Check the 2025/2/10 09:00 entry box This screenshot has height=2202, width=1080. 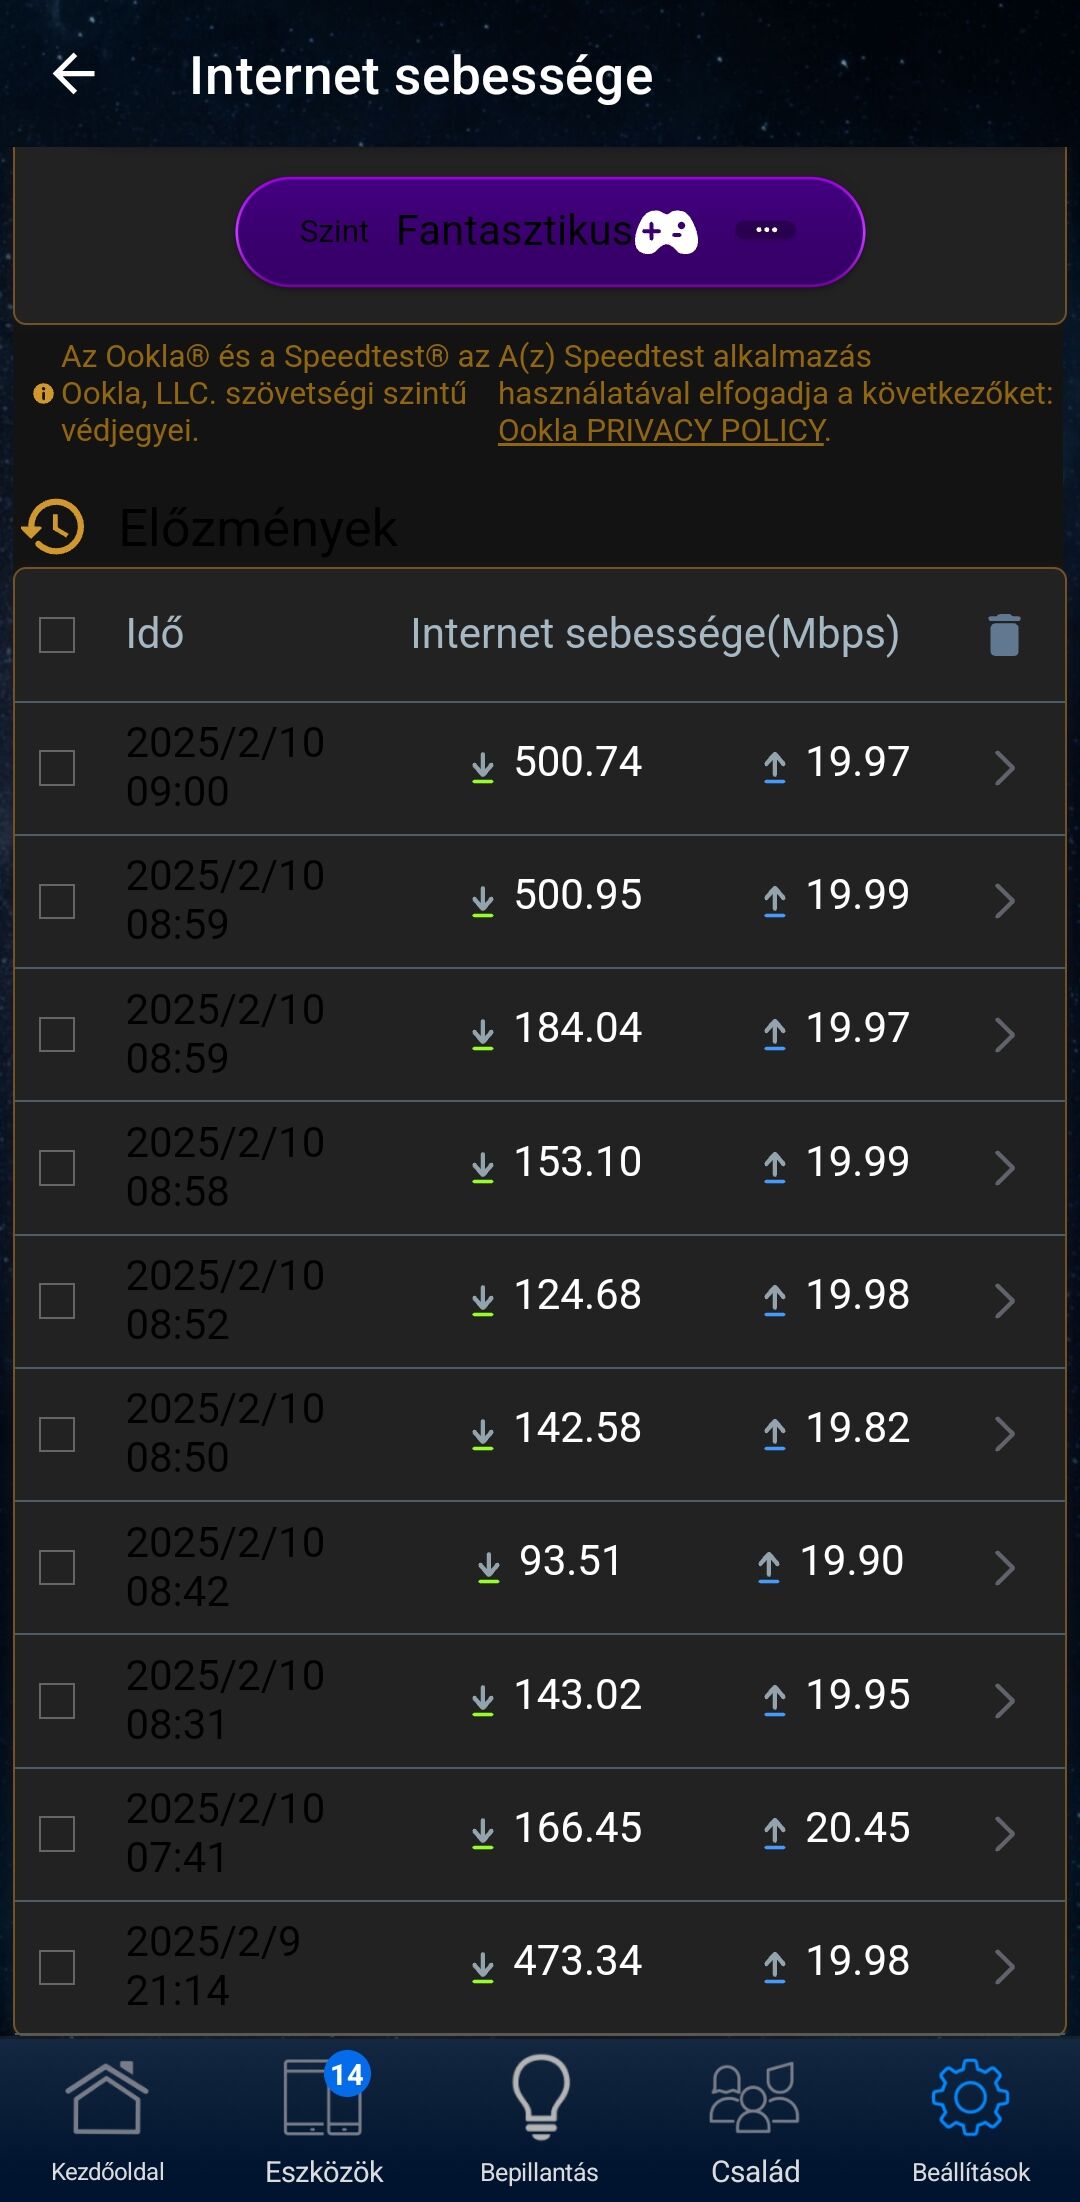[x=57, y=768]
